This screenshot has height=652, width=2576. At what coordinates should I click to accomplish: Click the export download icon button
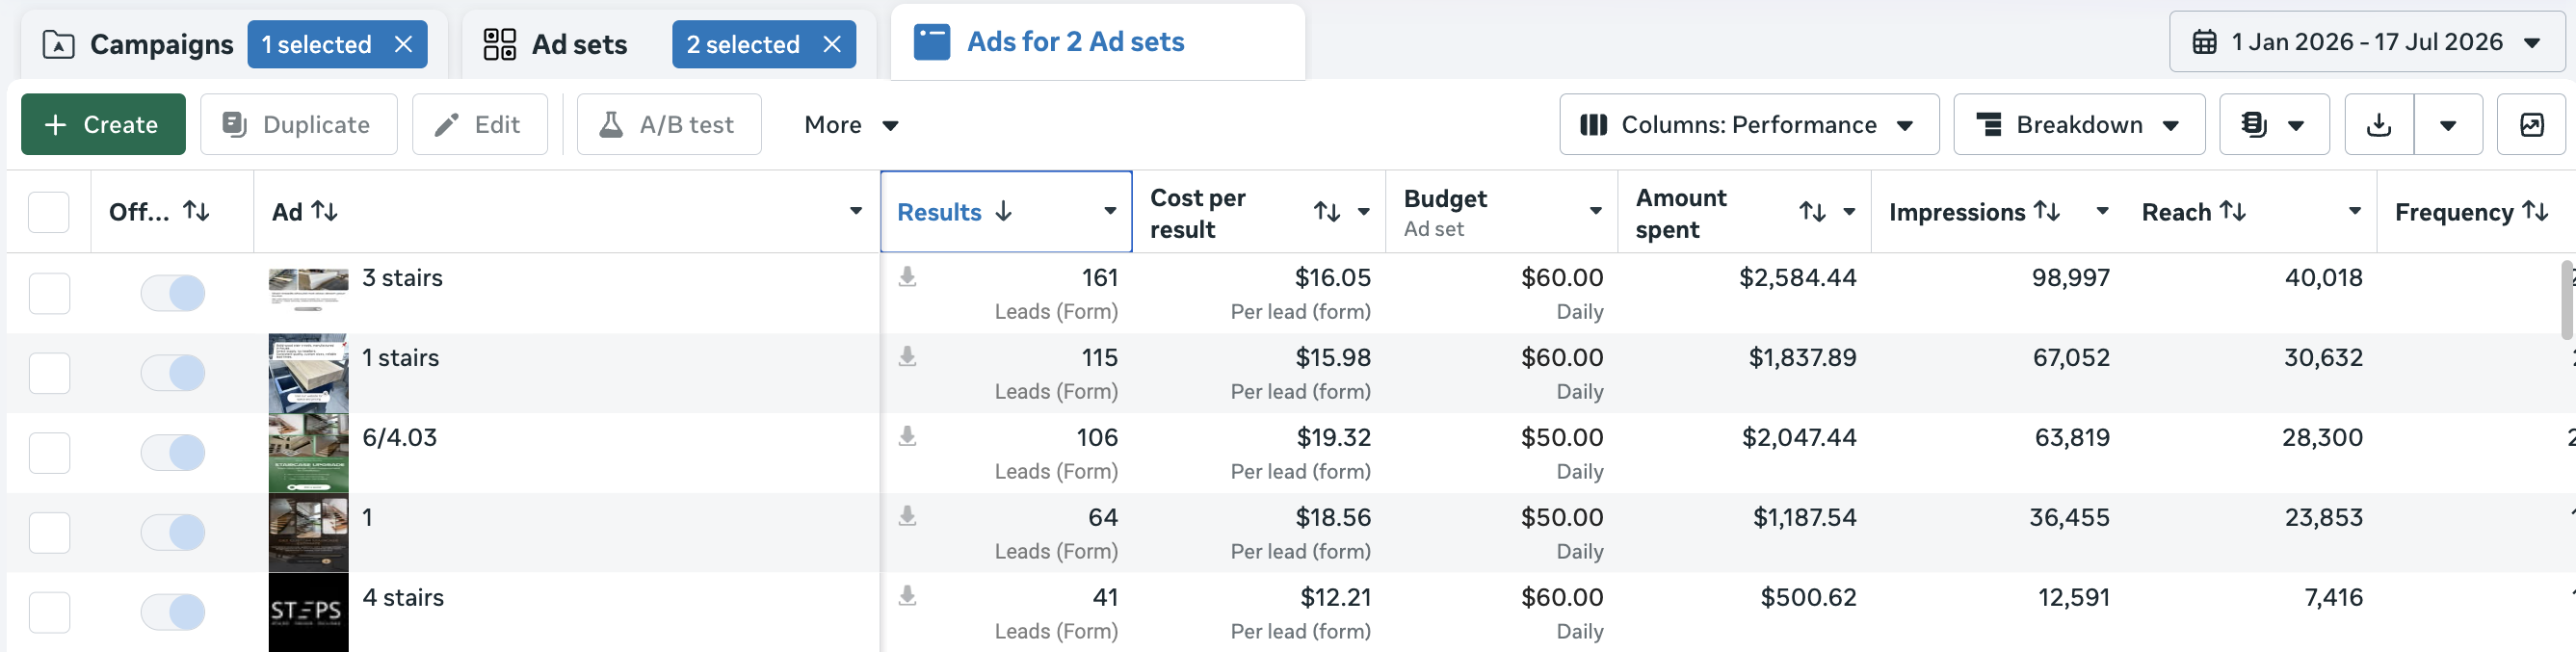[2379, 124]
